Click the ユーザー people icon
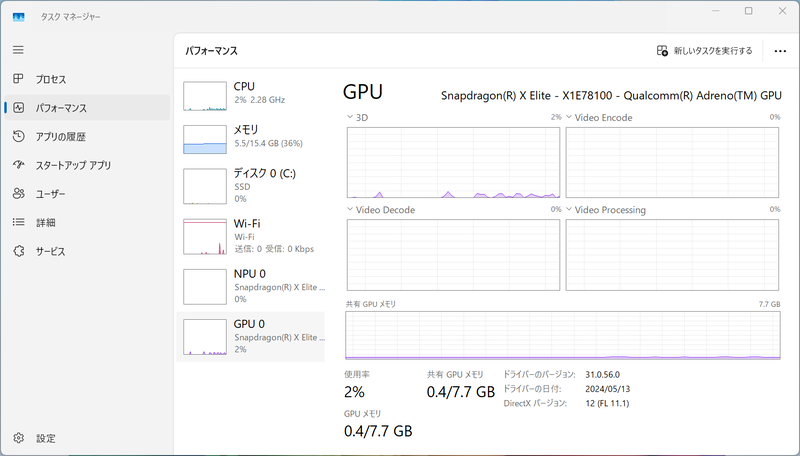The height and width of the screenshot is (456, 800). click(18, 193)
